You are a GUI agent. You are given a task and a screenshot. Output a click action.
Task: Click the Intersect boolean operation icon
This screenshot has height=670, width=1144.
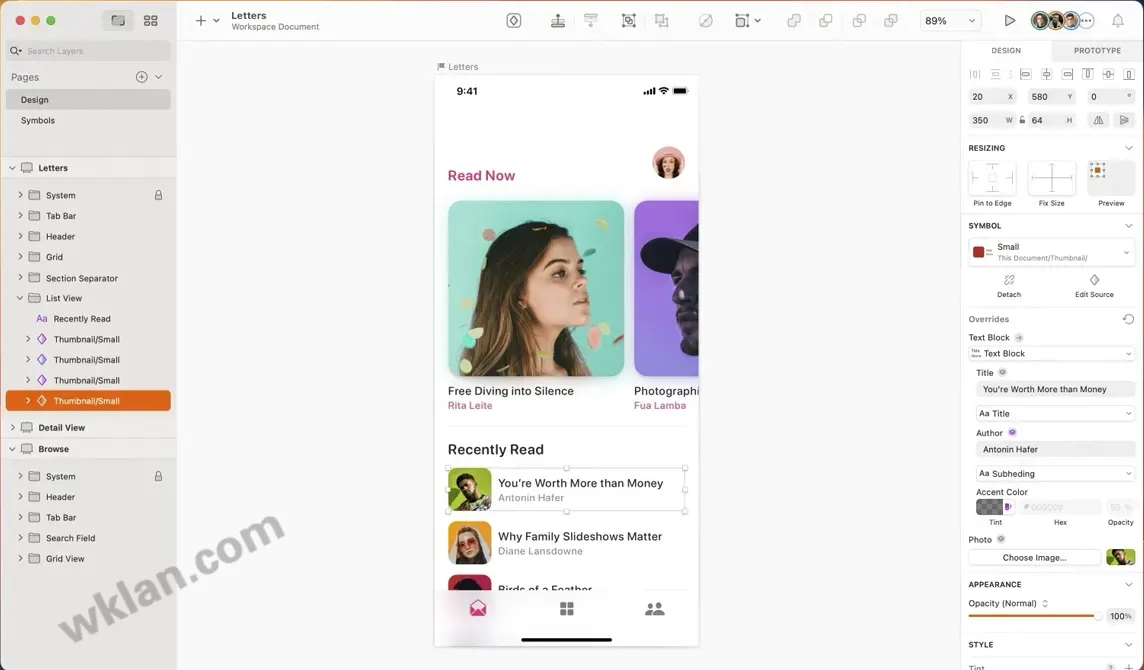pyautogui.click(x=859, y=20)
